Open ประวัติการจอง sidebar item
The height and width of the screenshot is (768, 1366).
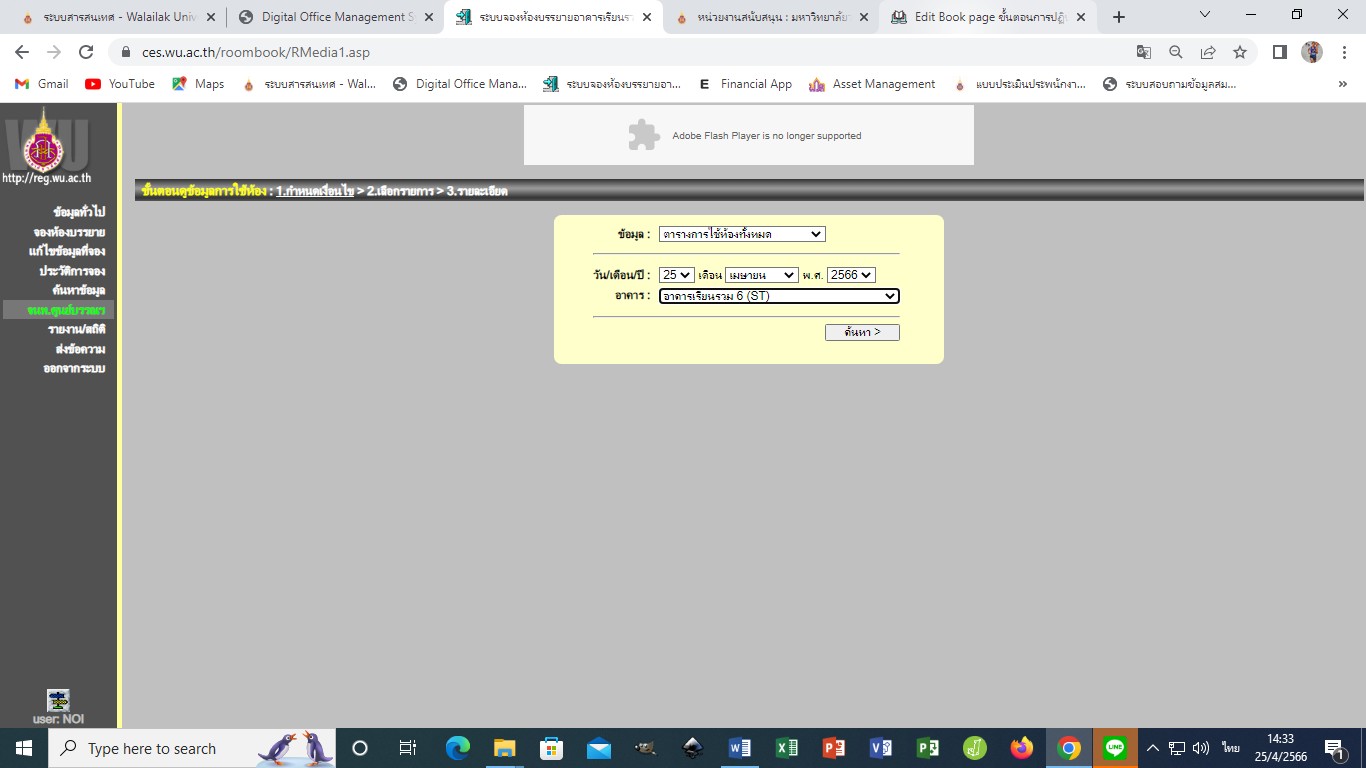click(72, 271)
